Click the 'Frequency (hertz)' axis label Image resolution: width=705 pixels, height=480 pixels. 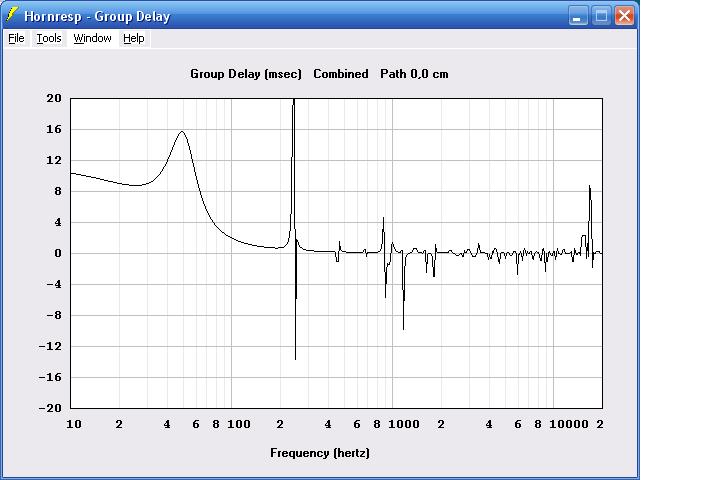320,453
